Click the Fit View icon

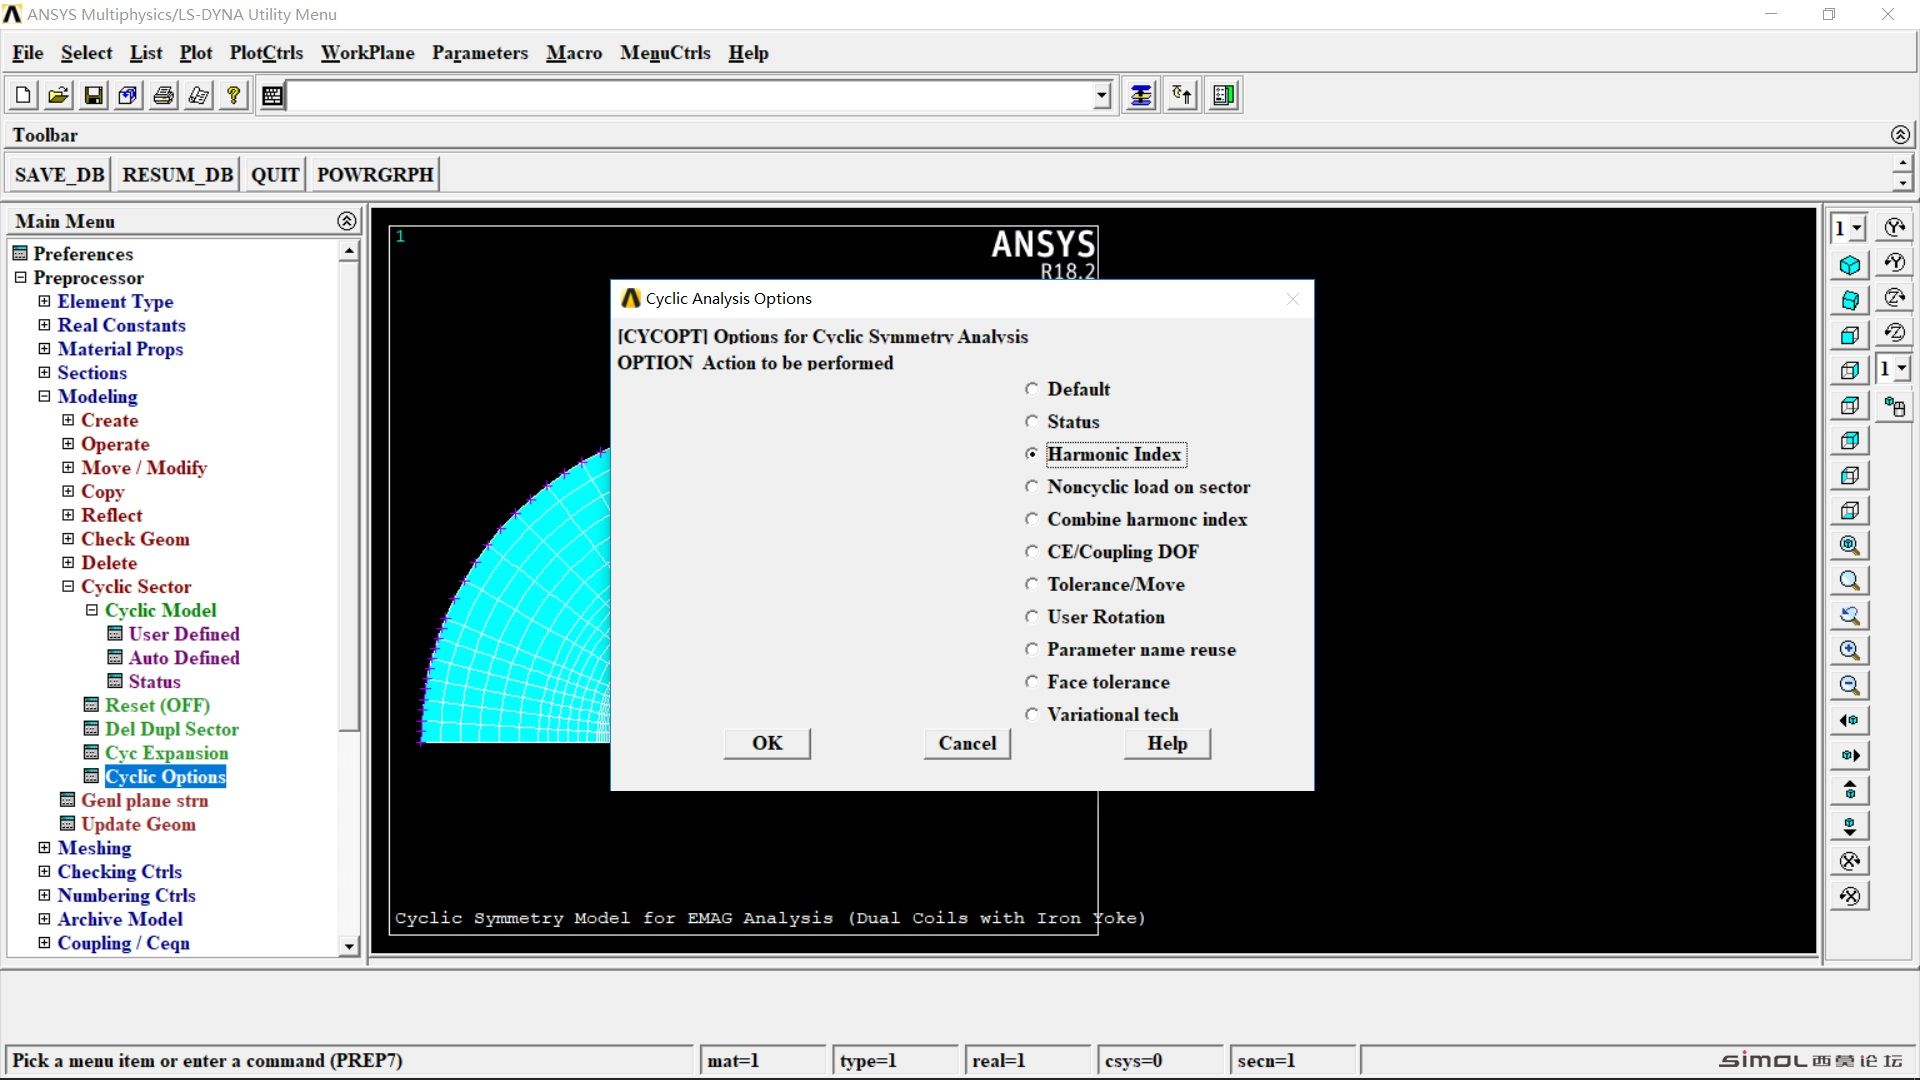tap(1850, 545)
